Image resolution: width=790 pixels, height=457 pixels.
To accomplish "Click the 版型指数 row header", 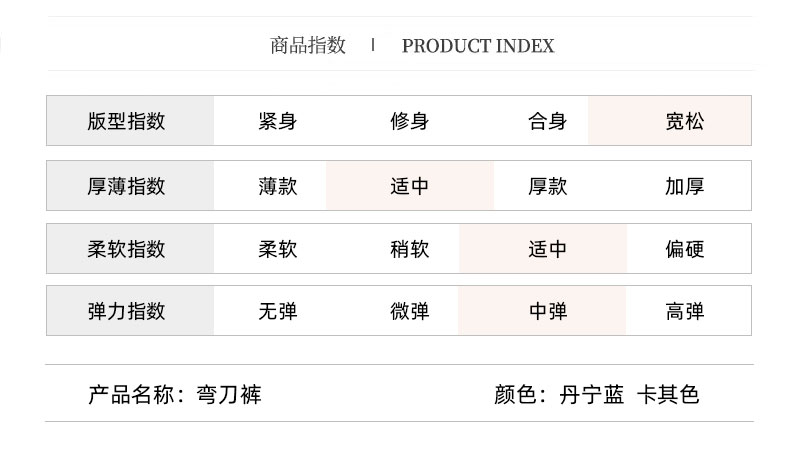I will tap(126, 122).
